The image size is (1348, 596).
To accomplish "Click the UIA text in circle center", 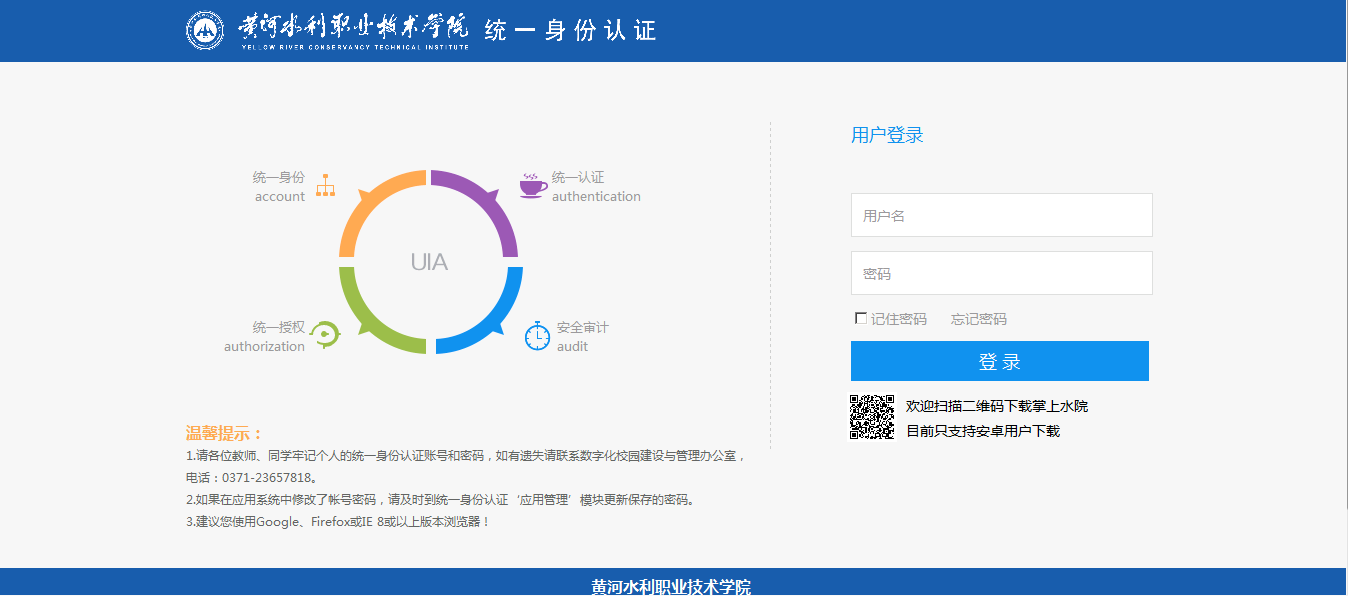I will point(429,263).
